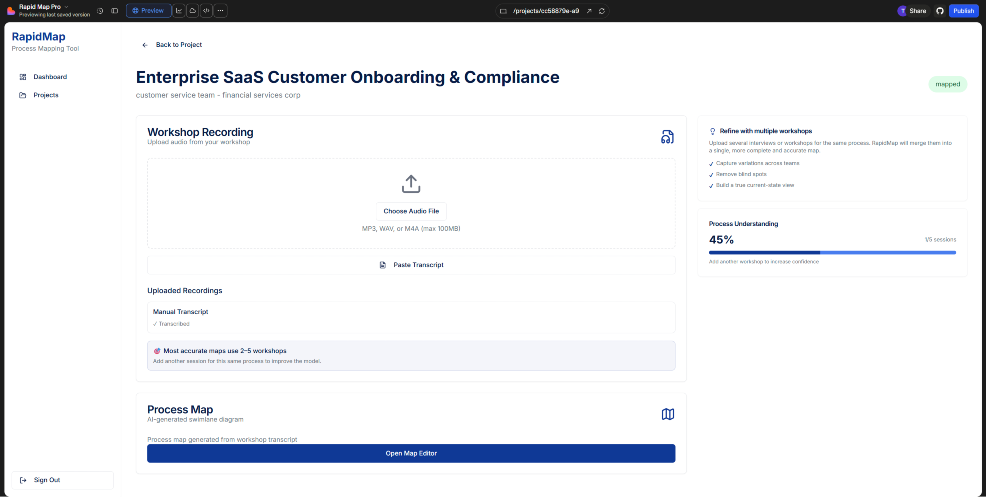
Task: Open preview in new tab arrow icon
Action: (x=589, y=11)
